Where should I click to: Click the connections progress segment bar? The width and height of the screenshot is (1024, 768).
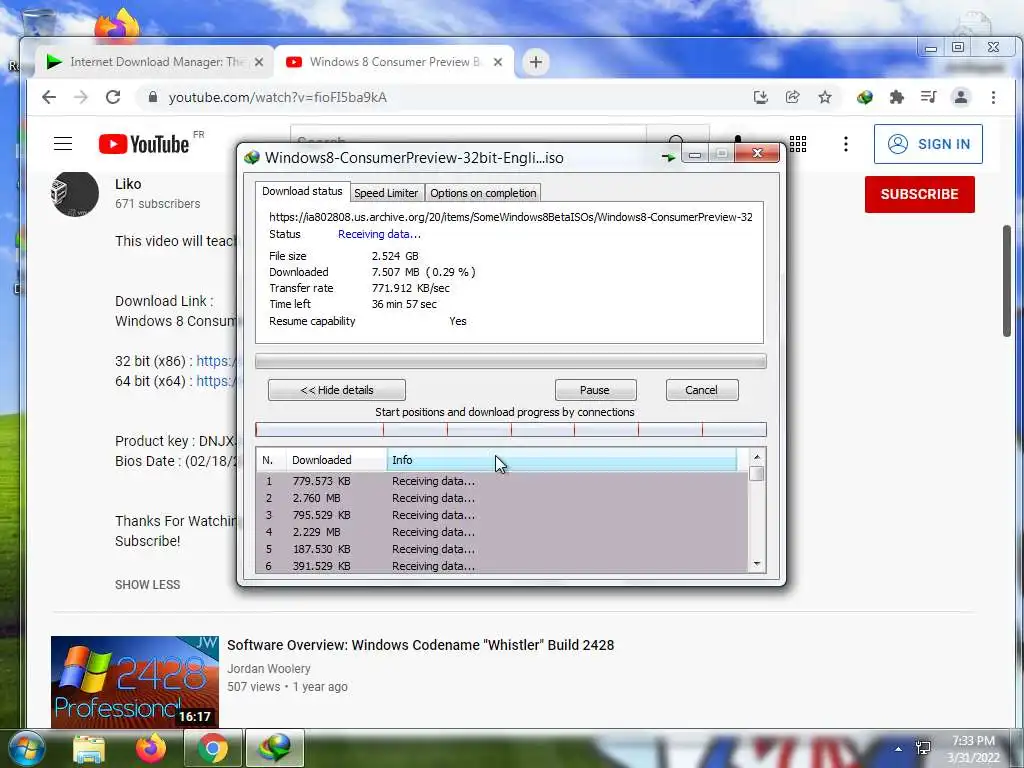tap(511, 430)
